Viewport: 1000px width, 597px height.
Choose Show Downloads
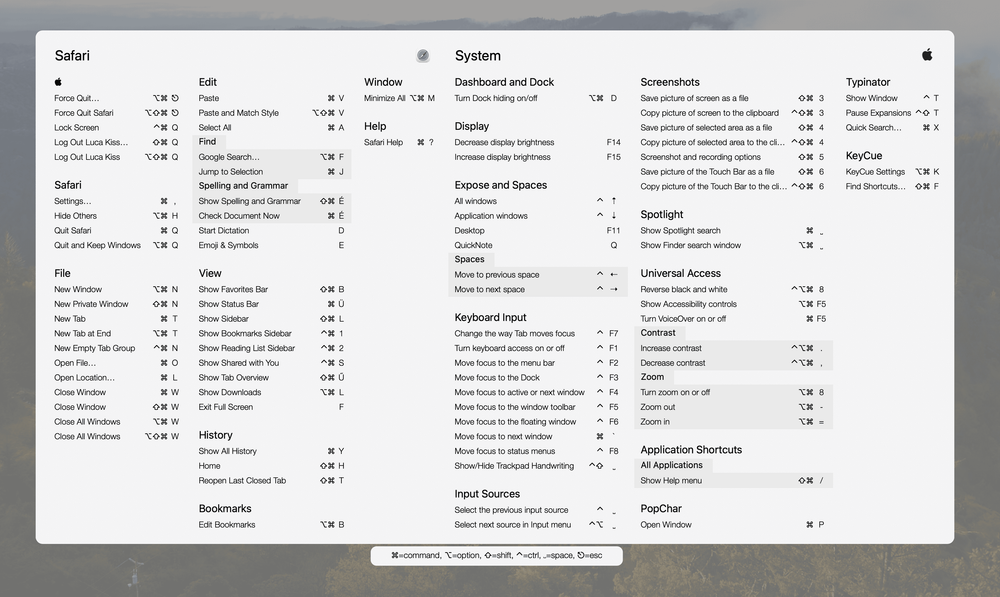coord(272,392)
